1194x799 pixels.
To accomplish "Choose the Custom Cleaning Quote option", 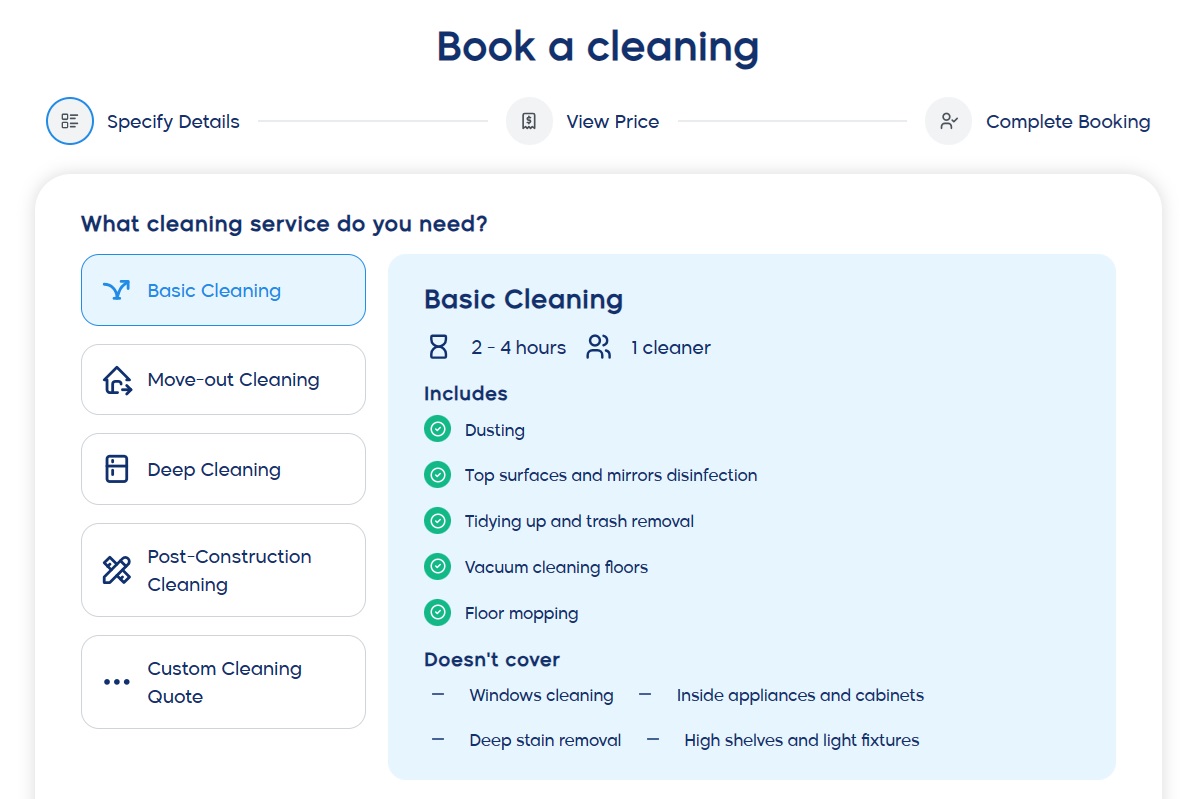I will pyautogui.click(x=224, y=682).
